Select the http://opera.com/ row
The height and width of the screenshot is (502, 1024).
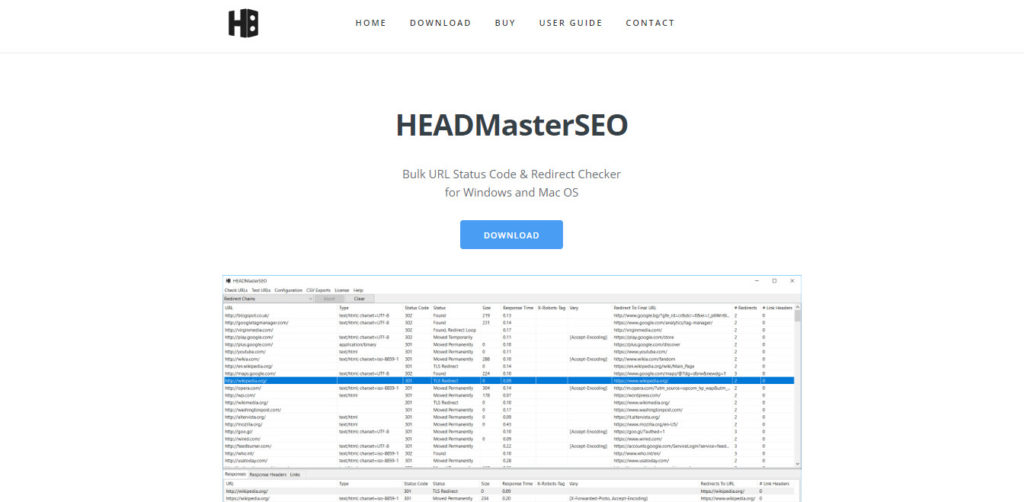[x=509, y=388]
